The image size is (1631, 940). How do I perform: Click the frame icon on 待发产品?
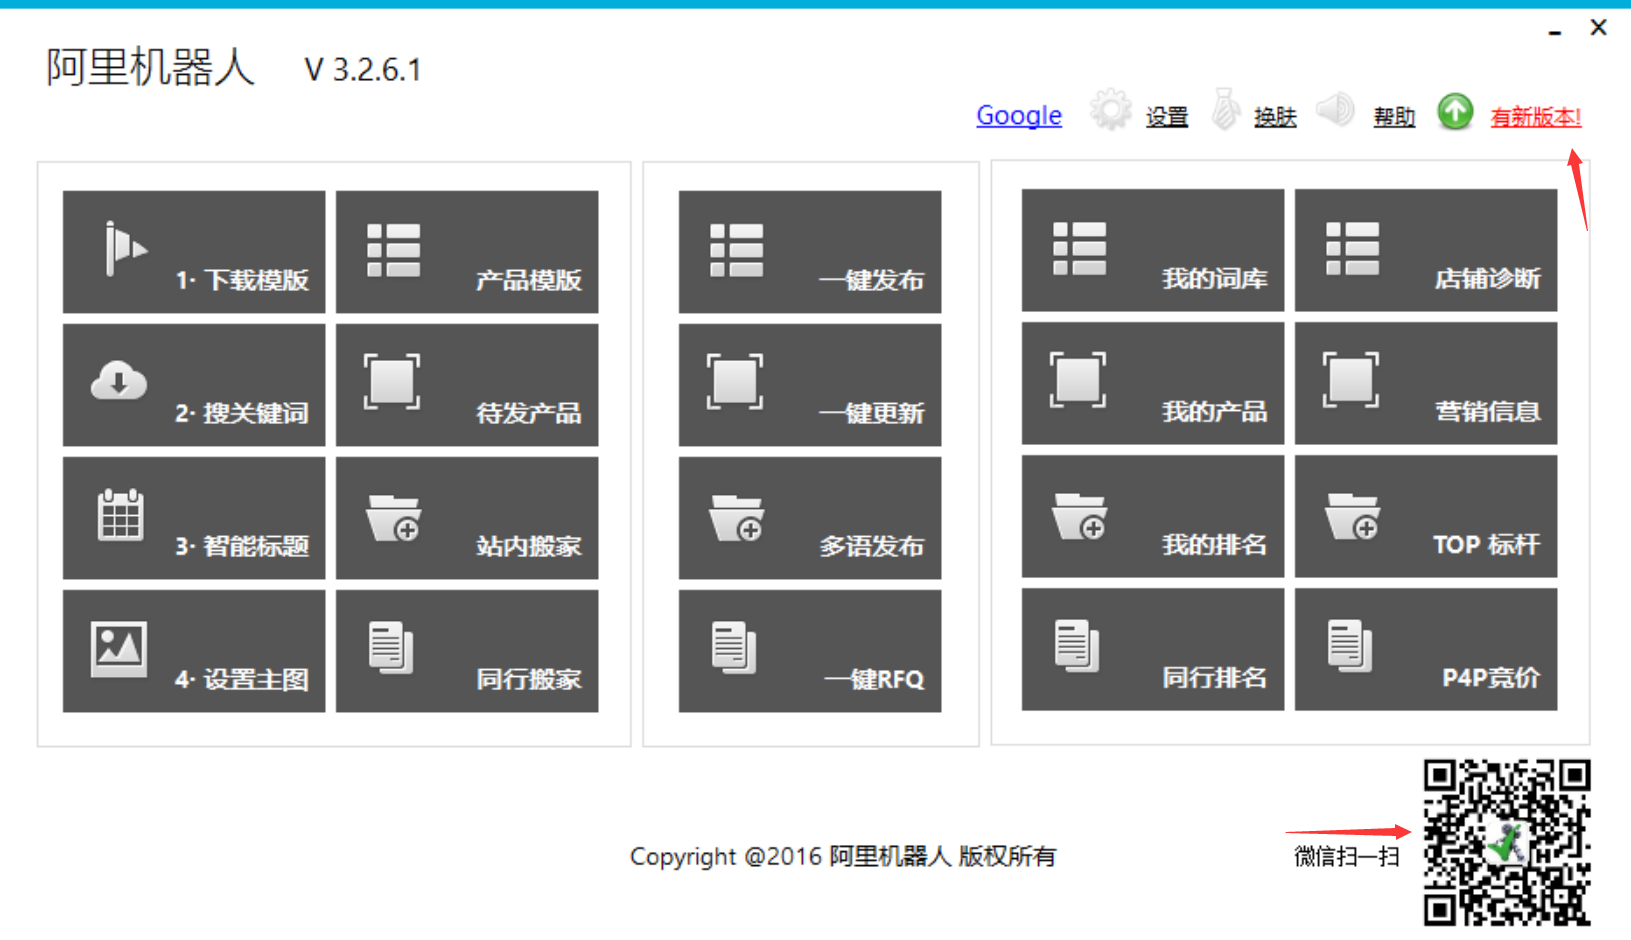click(392, 381)
